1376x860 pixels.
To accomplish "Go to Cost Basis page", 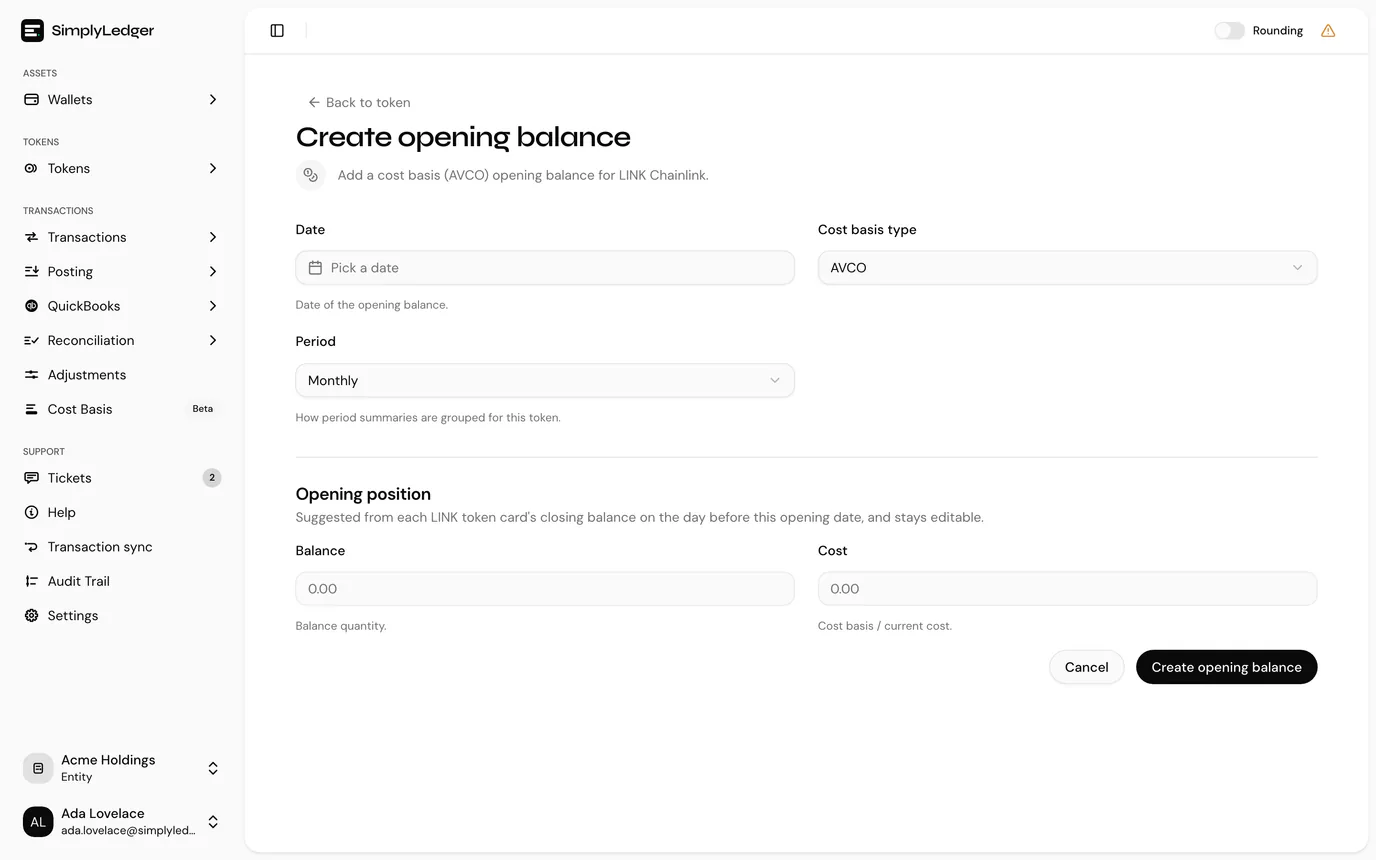I will click(x=122, y=409).
